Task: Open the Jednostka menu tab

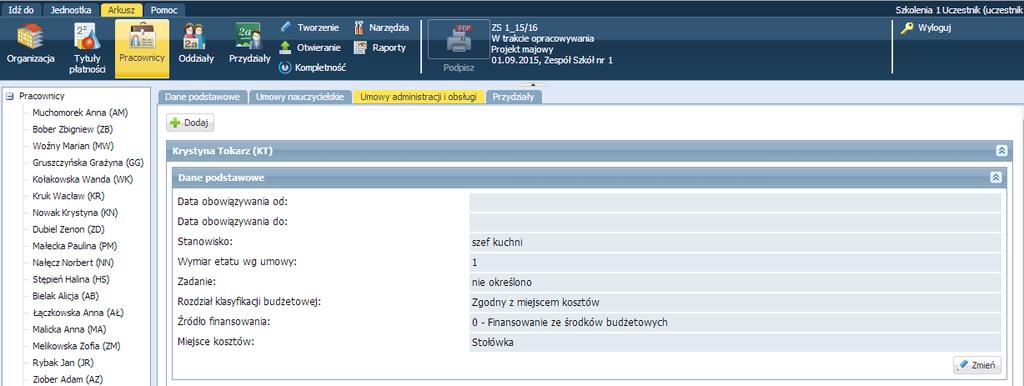Action: [x=71, y=10]
